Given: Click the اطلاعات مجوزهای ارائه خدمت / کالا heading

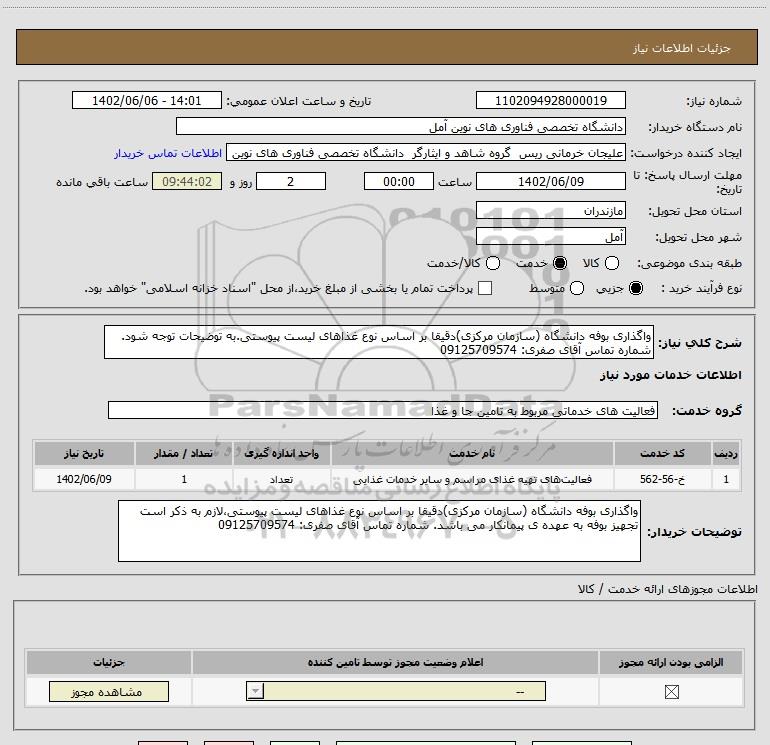Looking at the screenshot, I should (x=667, y=588).
